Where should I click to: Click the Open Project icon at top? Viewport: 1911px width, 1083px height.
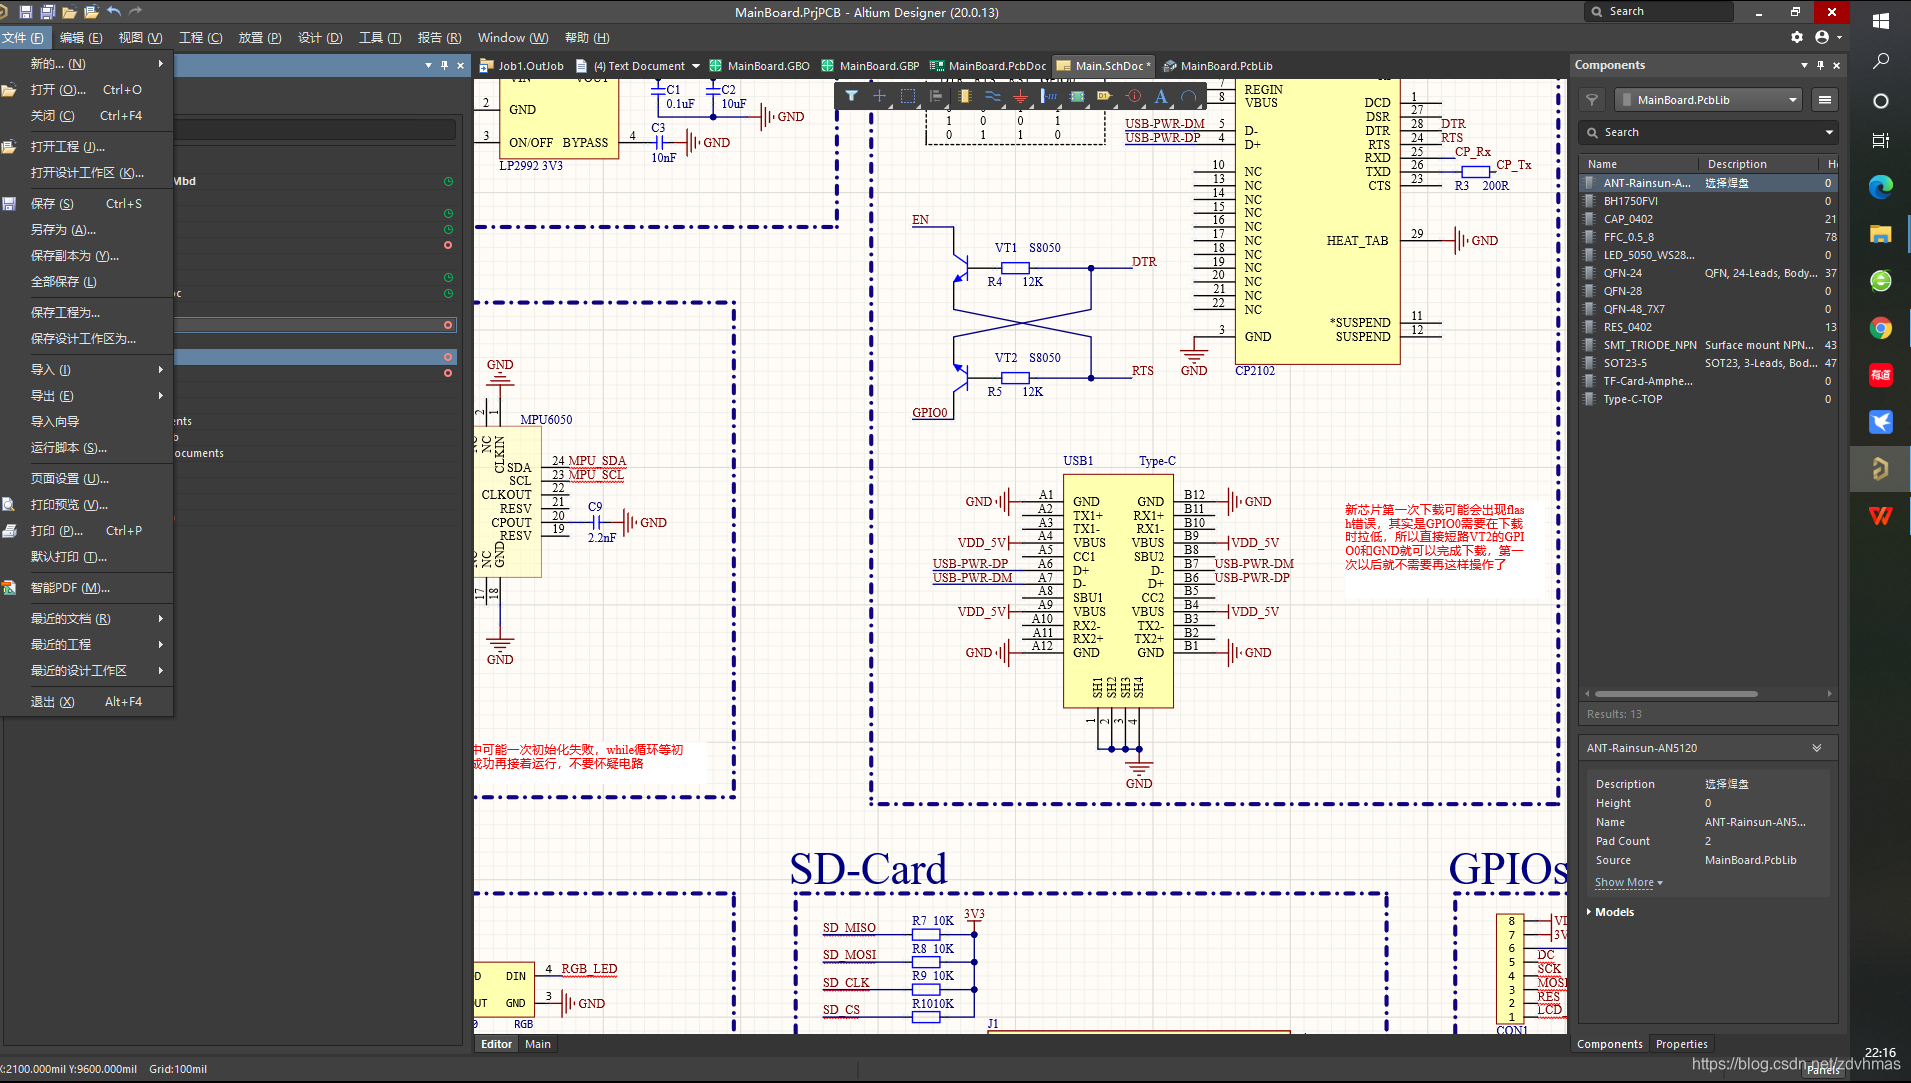click(91, 12)
